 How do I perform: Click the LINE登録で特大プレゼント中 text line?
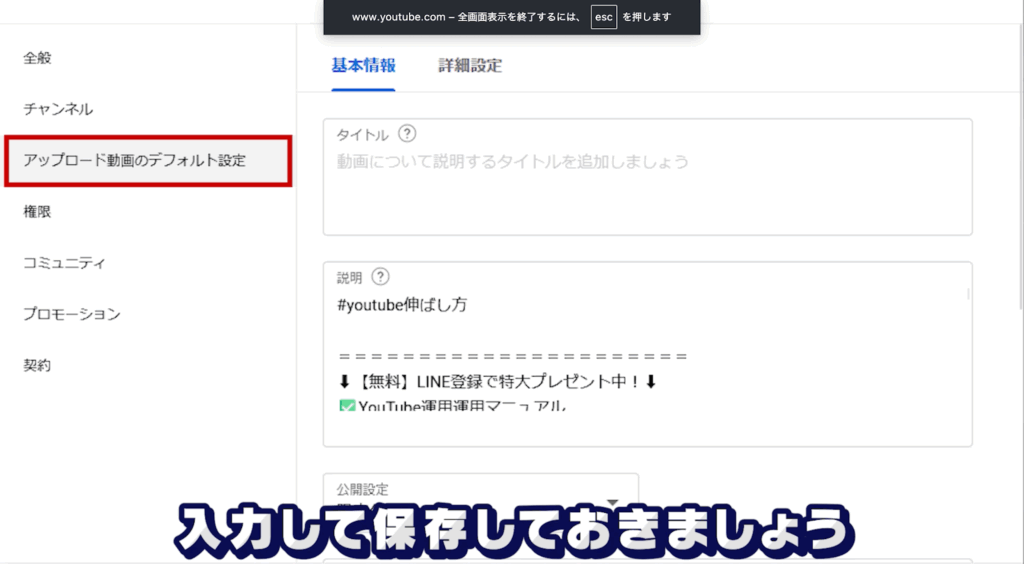click(510, 381)
